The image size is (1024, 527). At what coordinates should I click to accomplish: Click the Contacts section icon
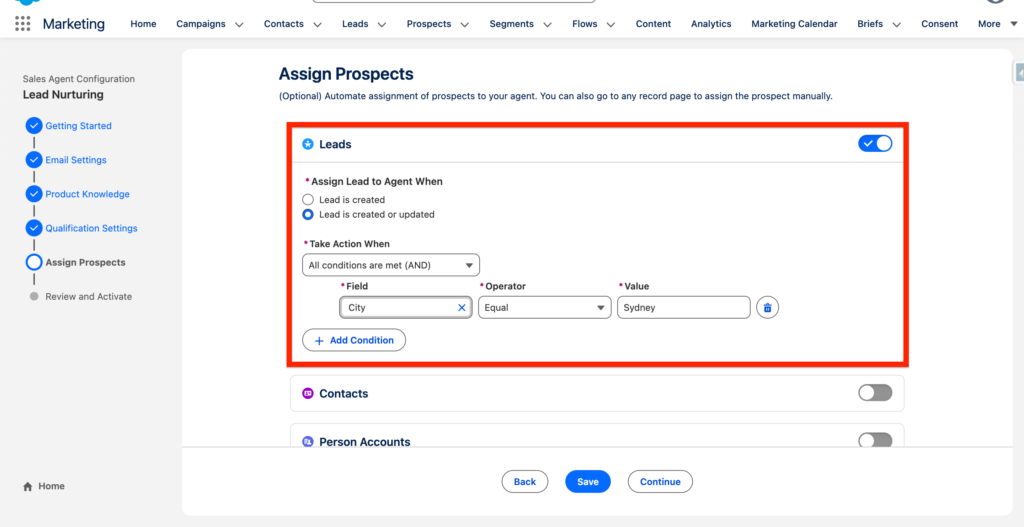(x=308, y=394)
